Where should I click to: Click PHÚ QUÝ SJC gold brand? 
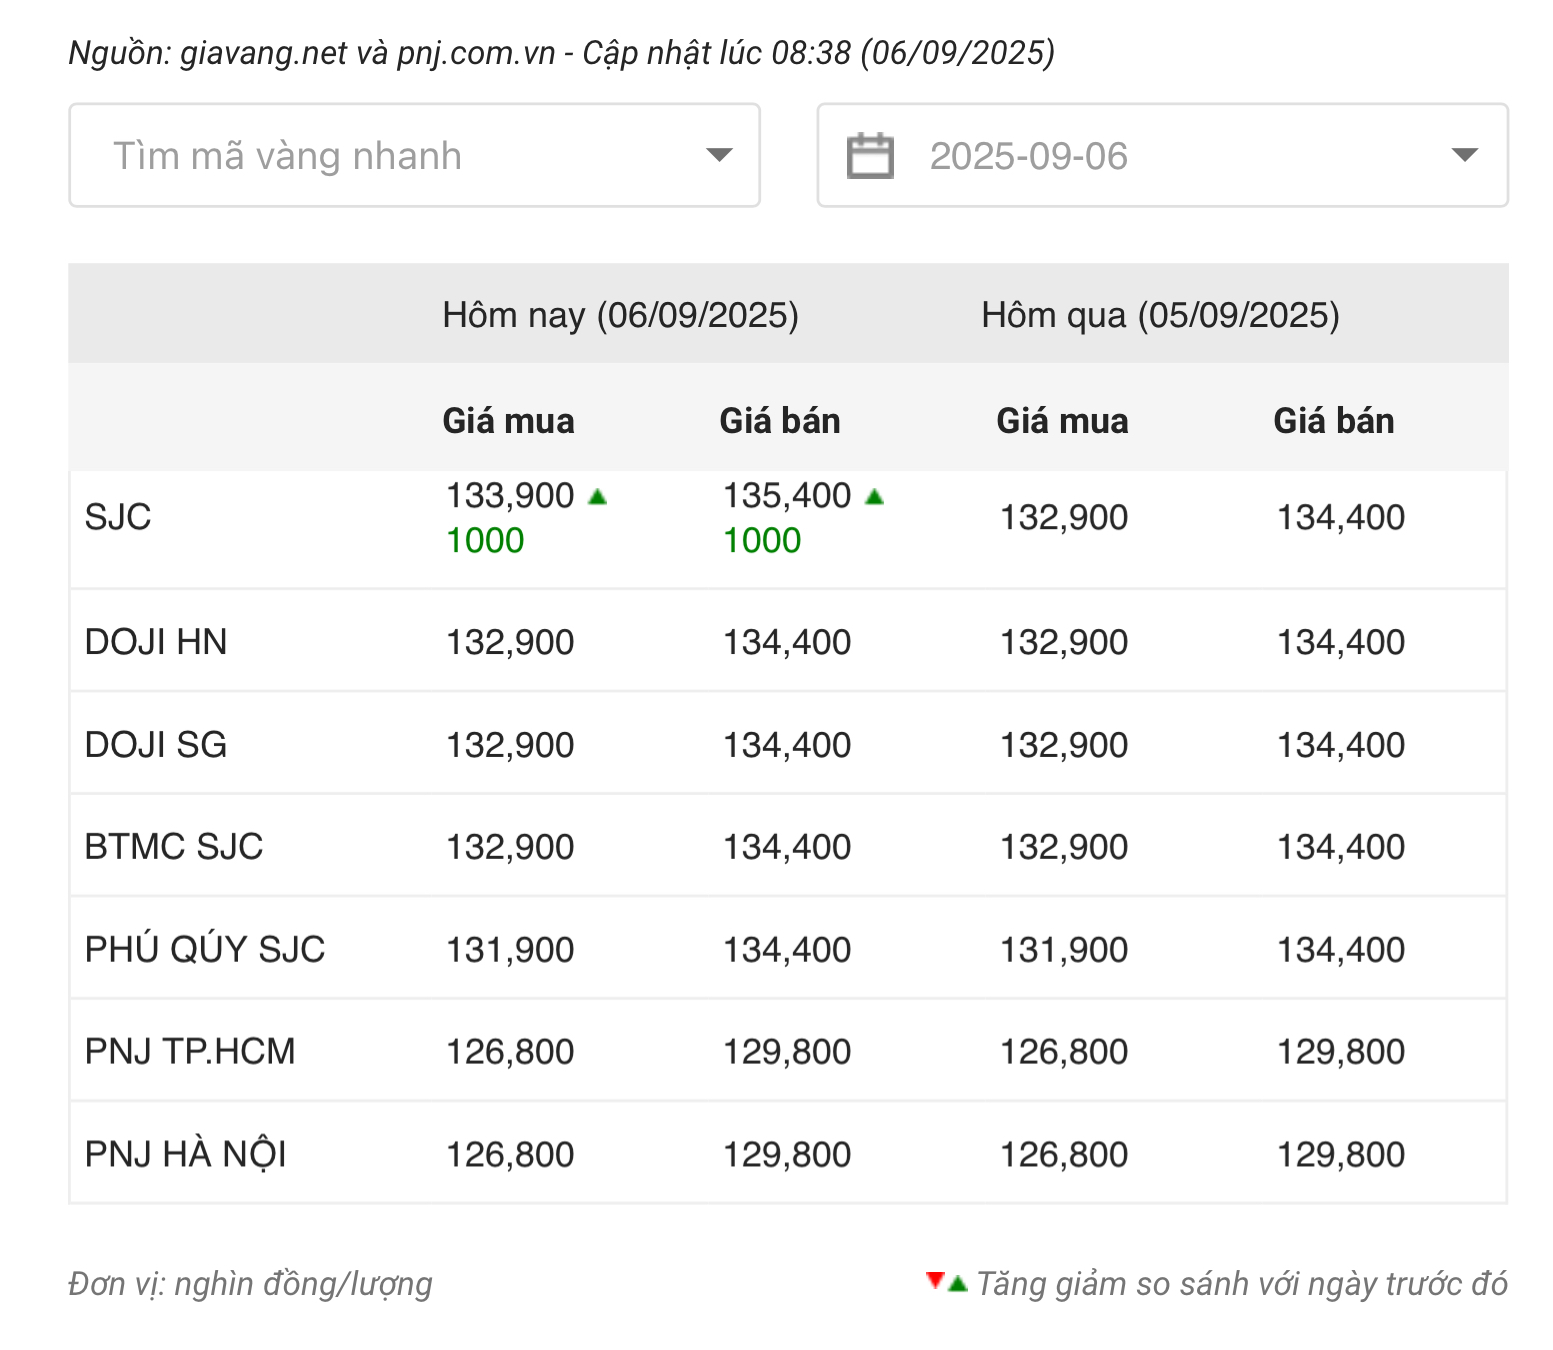(205, 949)
